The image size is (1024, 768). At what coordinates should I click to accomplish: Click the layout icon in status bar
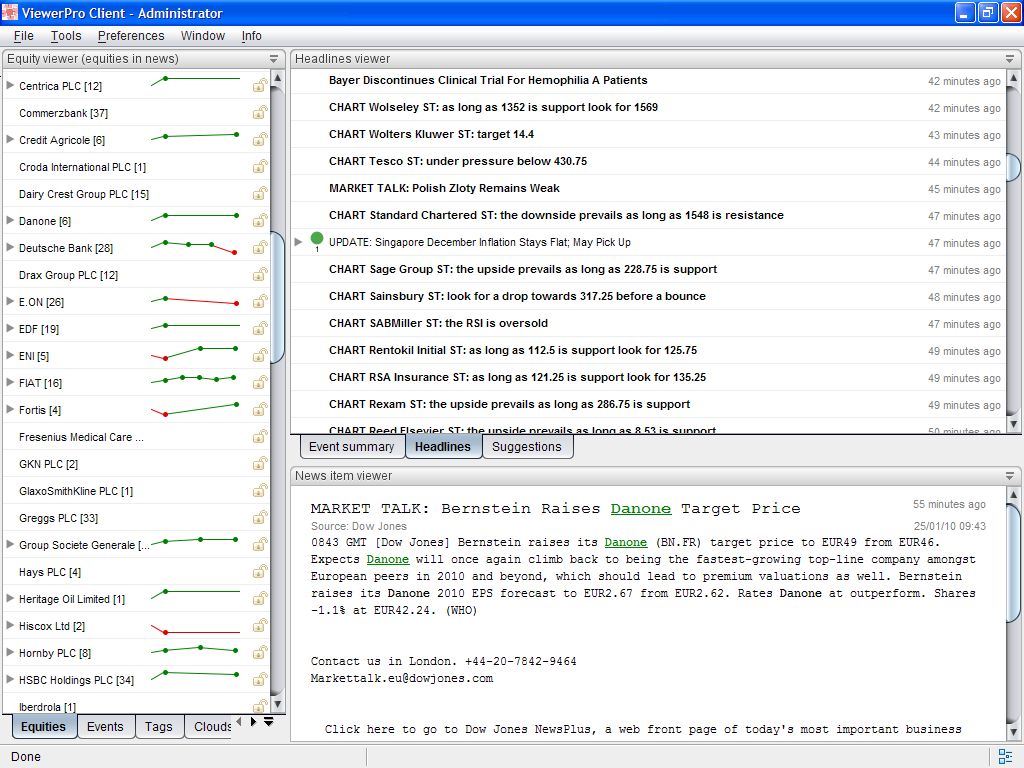(x=1006, y=757)
